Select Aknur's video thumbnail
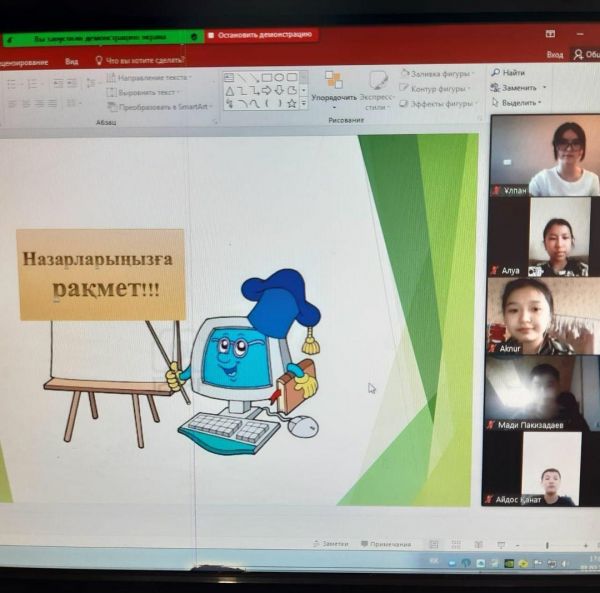 click(x=540, y=315)
